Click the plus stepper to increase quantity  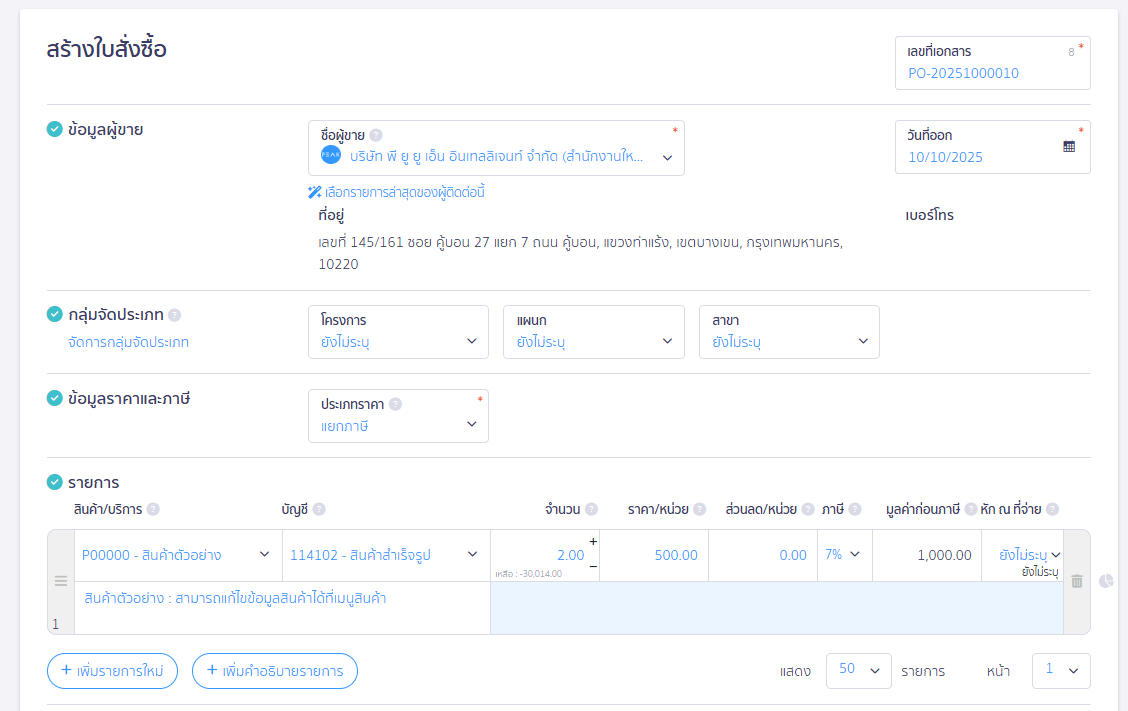tap(593, 542)
